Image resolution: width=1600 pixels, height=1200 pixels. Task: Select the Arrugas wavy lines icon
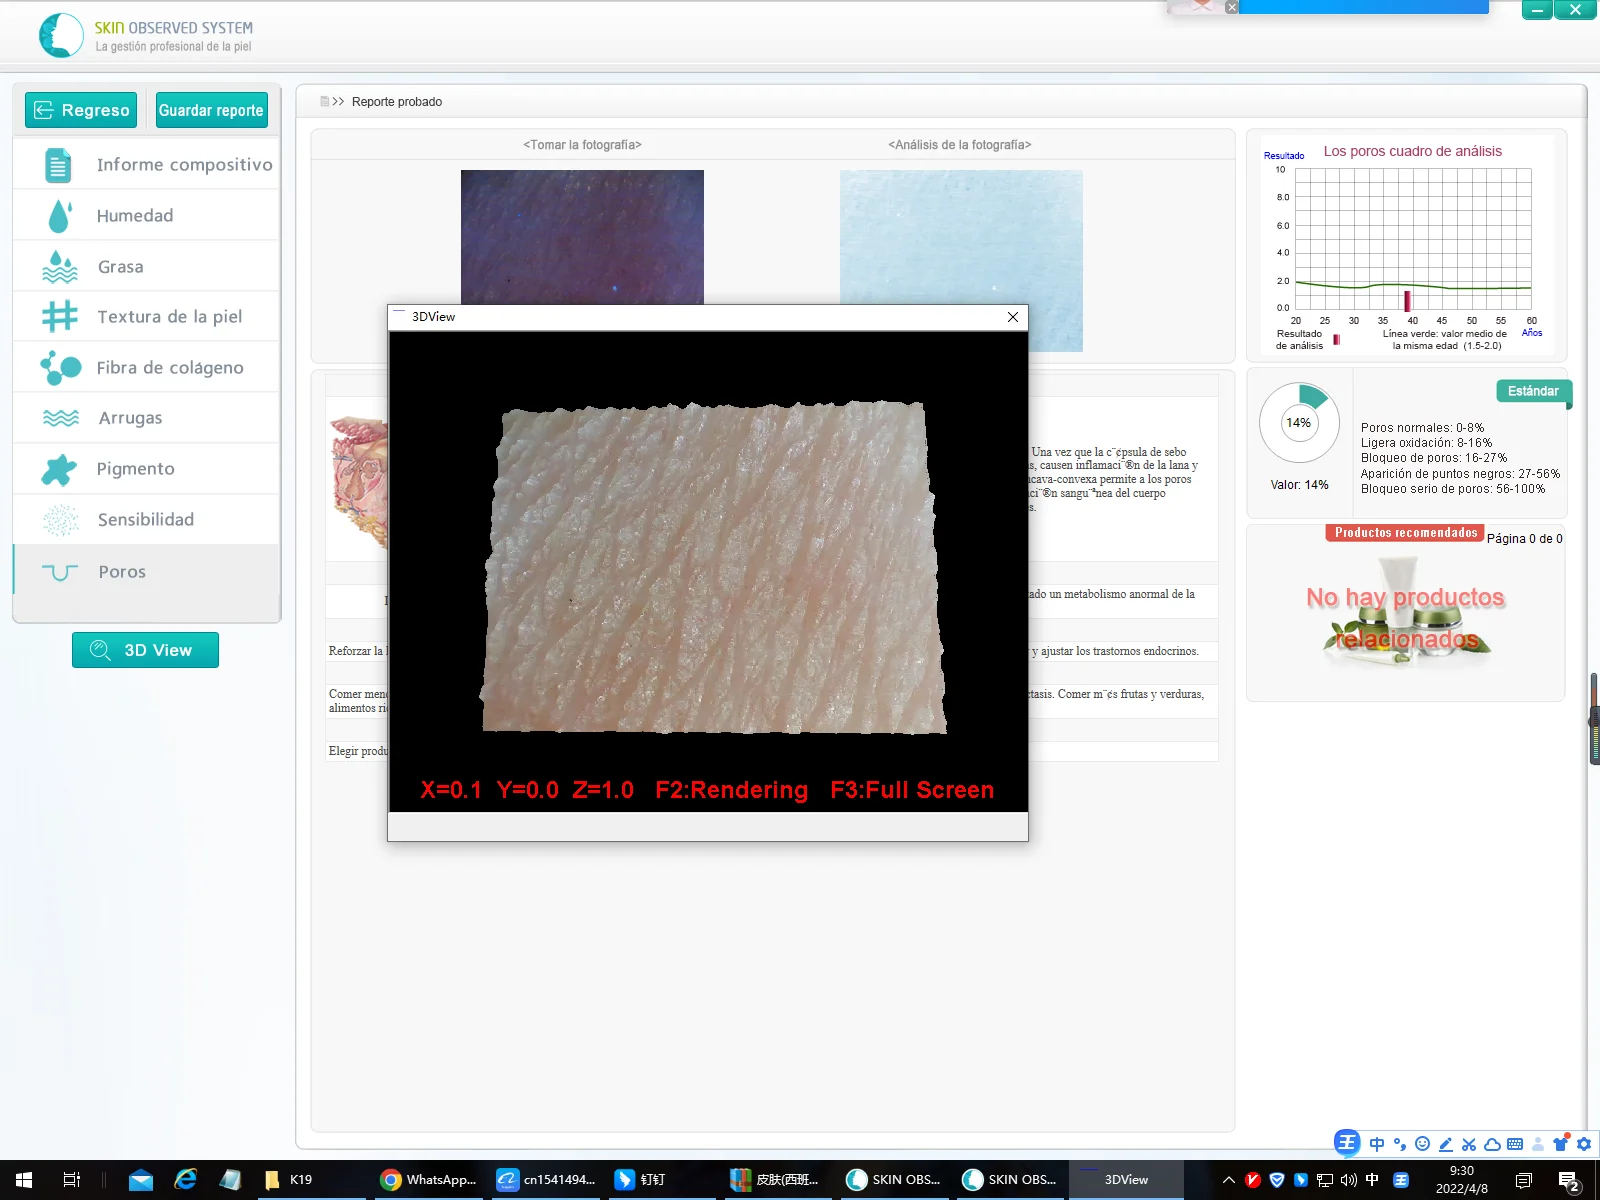pos(60,418)
